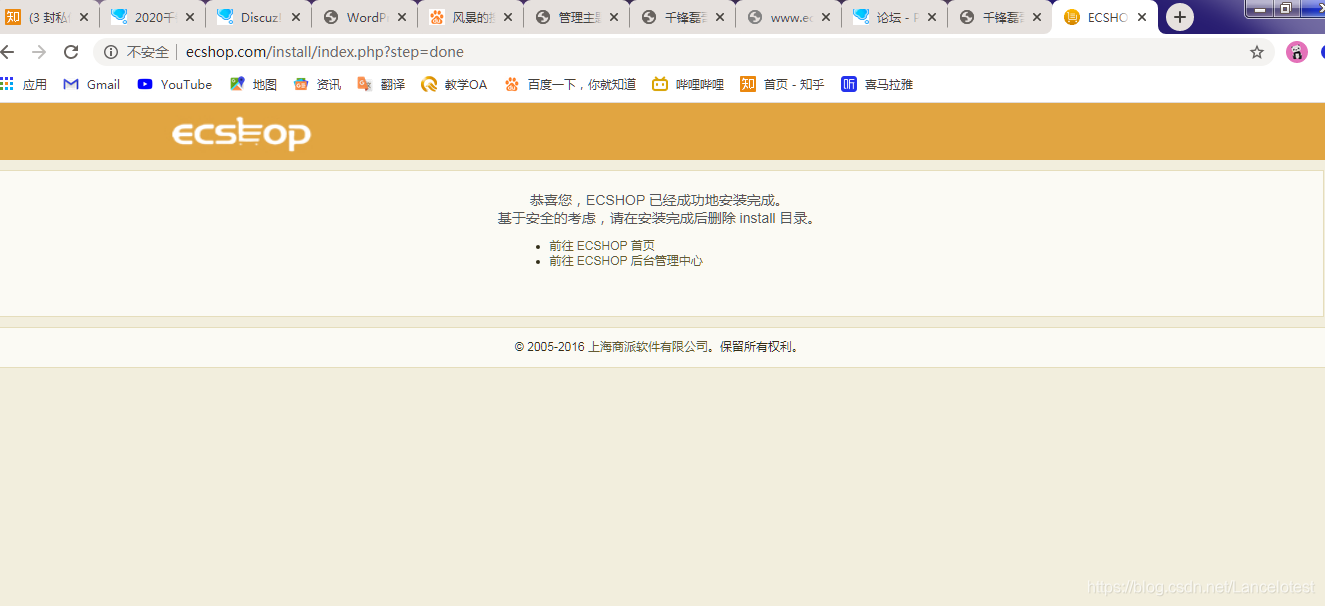Click the 请在安装完成后删除 install 目录 notice

pyautogui.click(x=712, y=218)
